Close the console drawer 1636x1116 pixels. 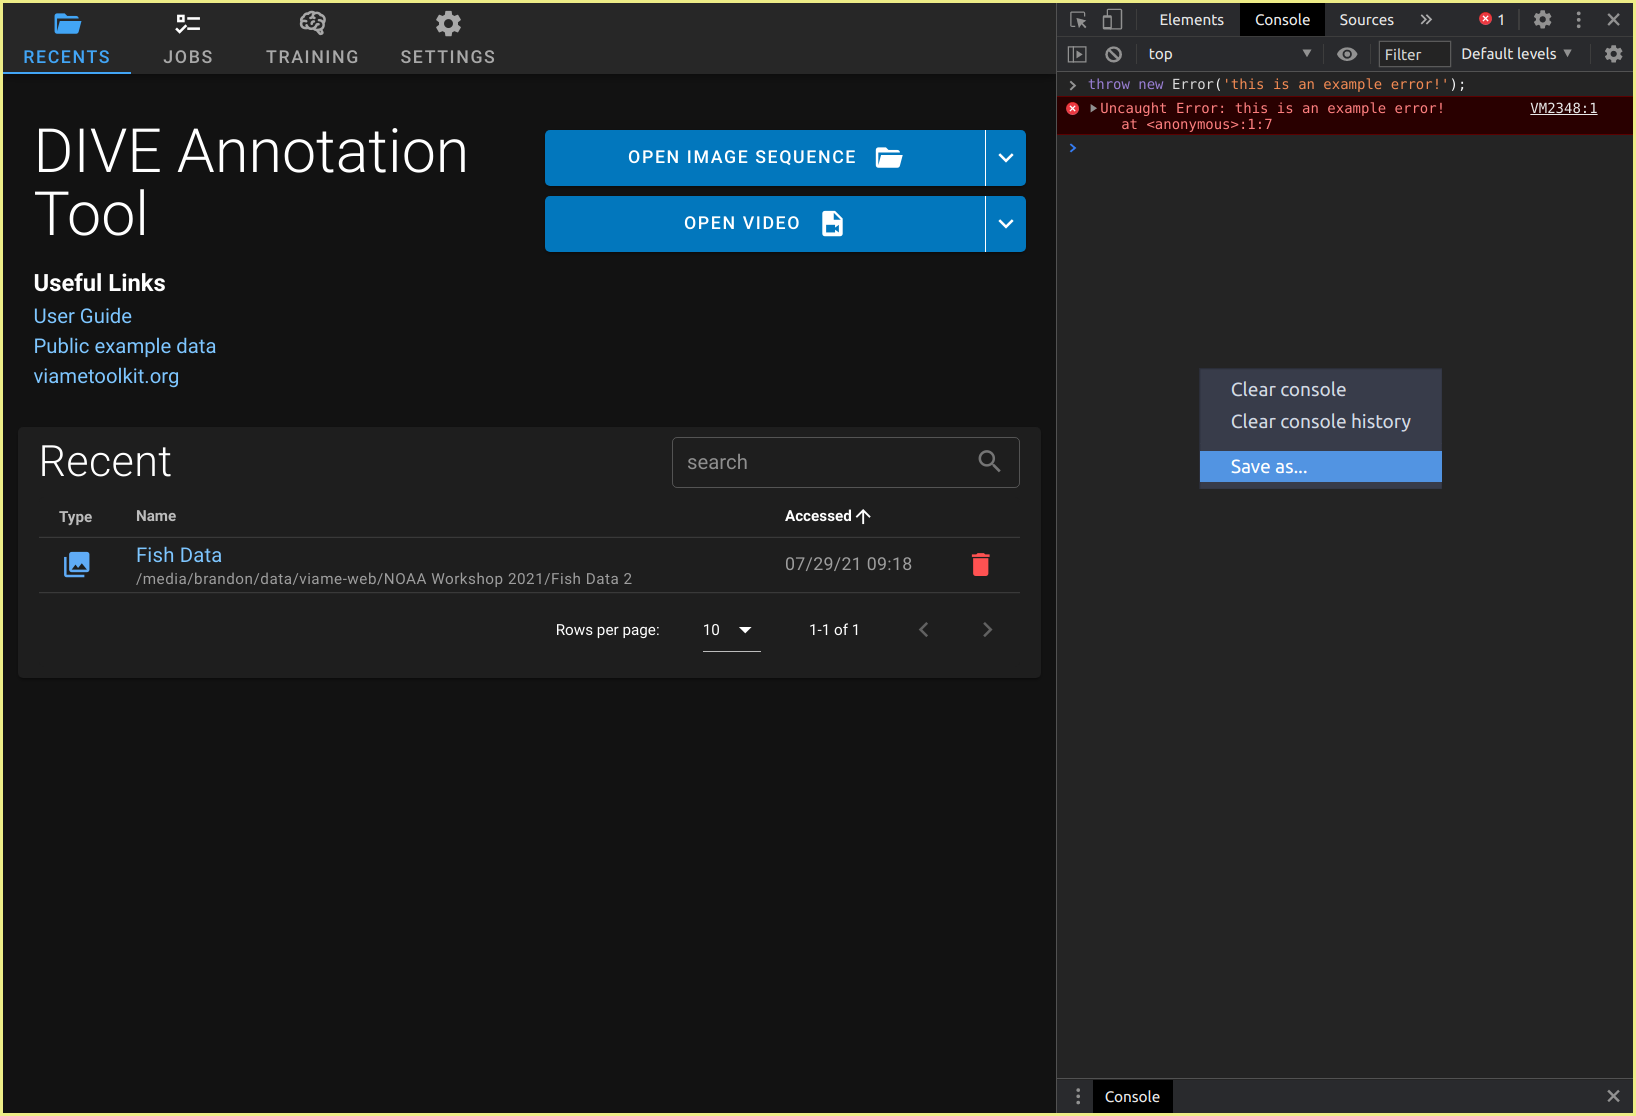coord(1613,1097)
